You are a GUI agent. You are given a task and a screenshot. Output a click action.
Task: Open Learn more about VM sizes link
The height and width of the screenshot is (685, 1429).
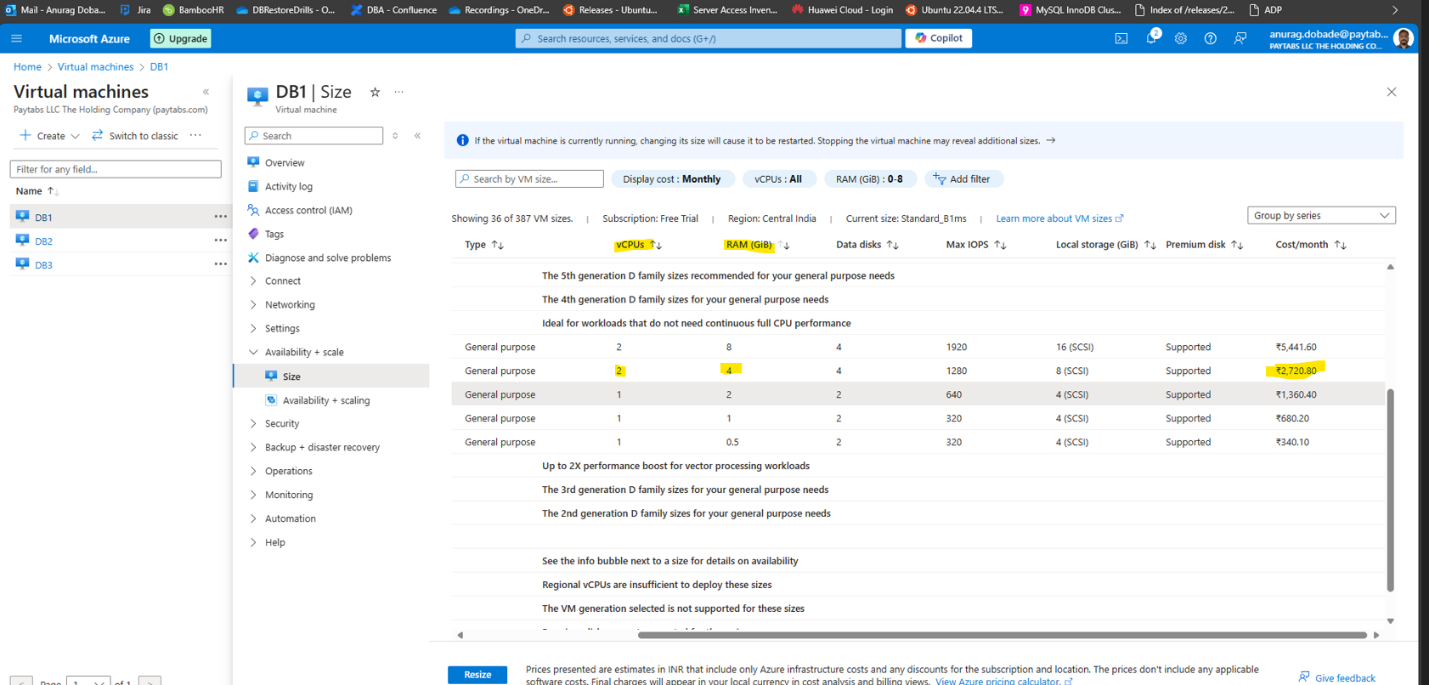pos(1059,218)
